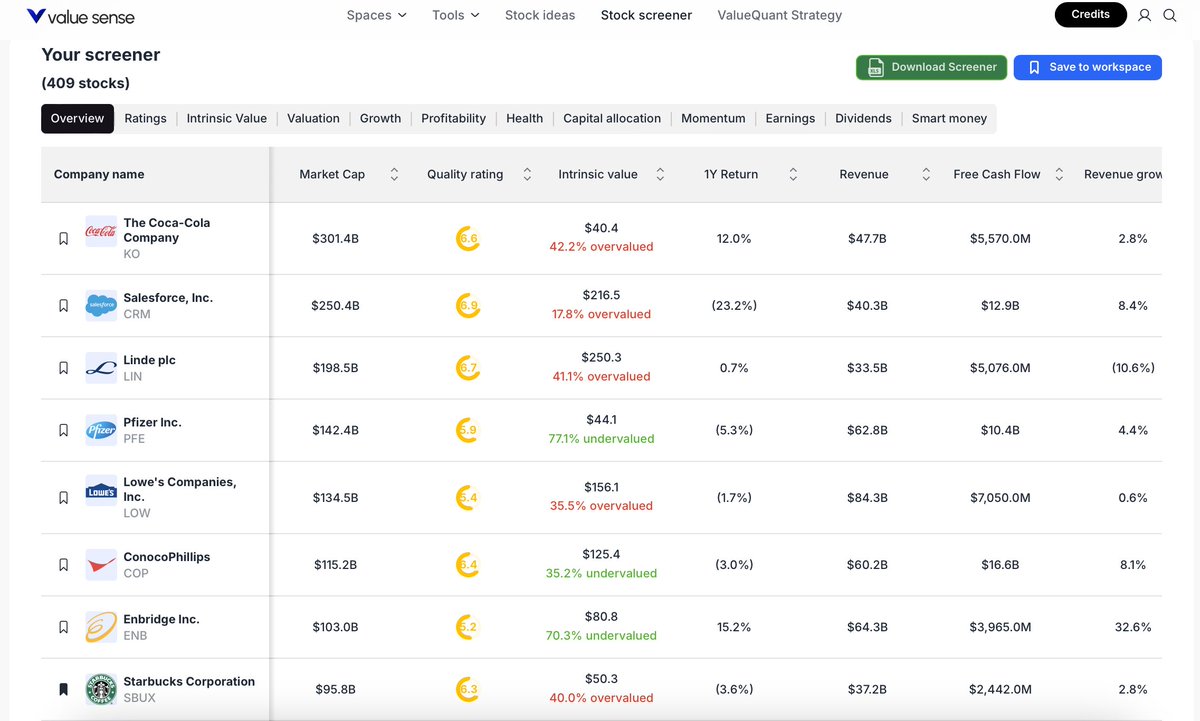This screenshot has width=1200, height=721.
Task: Switch to the Capital allocation tab
Action: tap(612, 118)
